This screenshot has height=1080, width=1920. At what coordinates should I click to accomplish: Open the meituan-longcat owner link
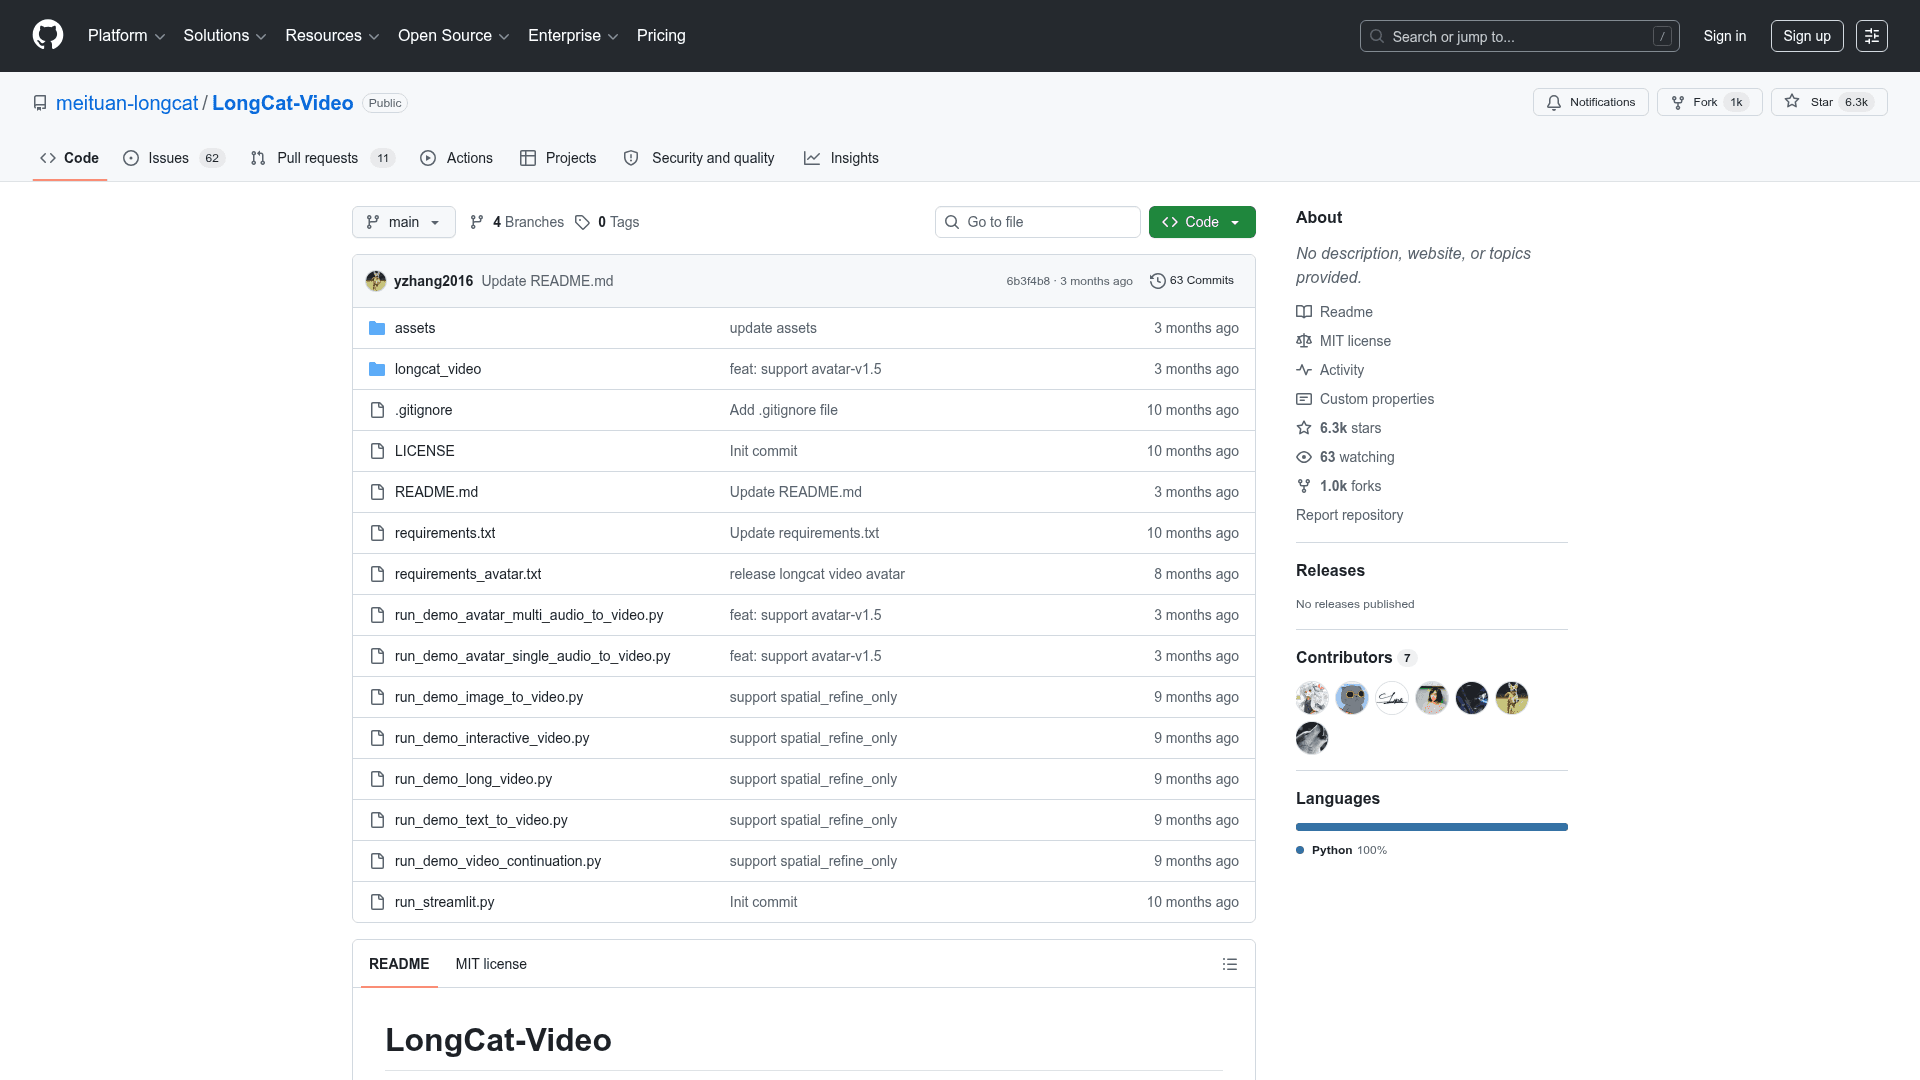[x=127, y=103]
